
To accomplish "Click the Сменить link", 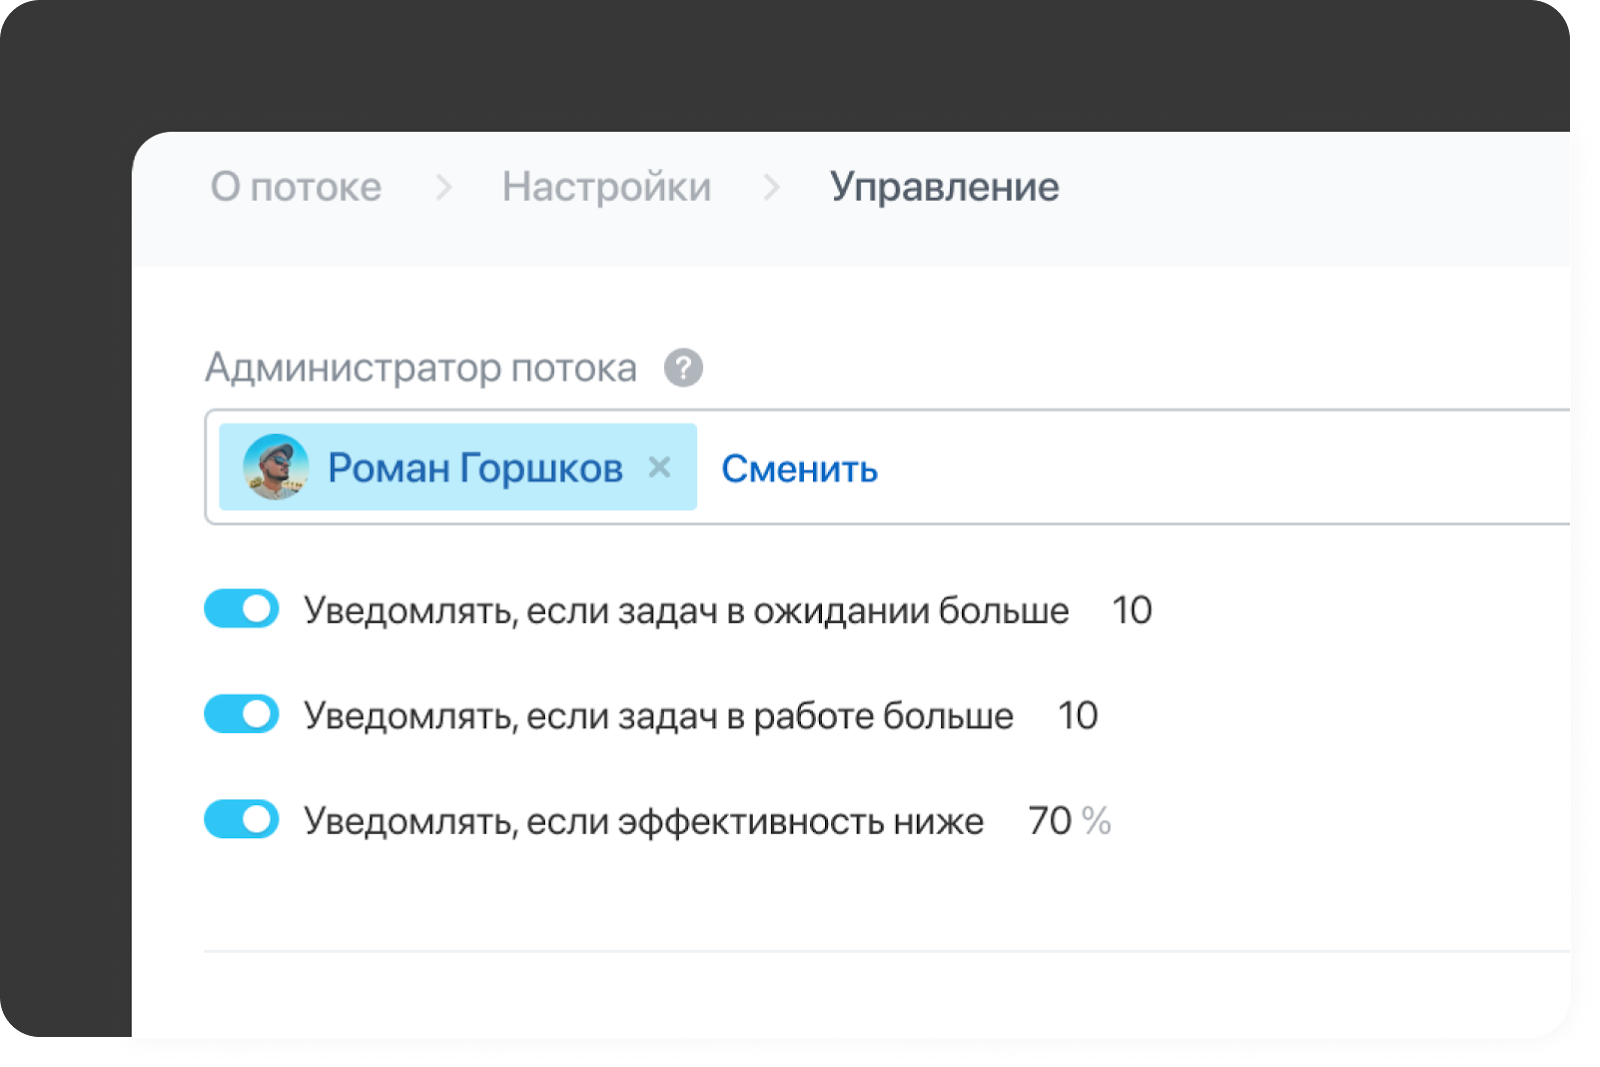I will [x=800, y=468].
